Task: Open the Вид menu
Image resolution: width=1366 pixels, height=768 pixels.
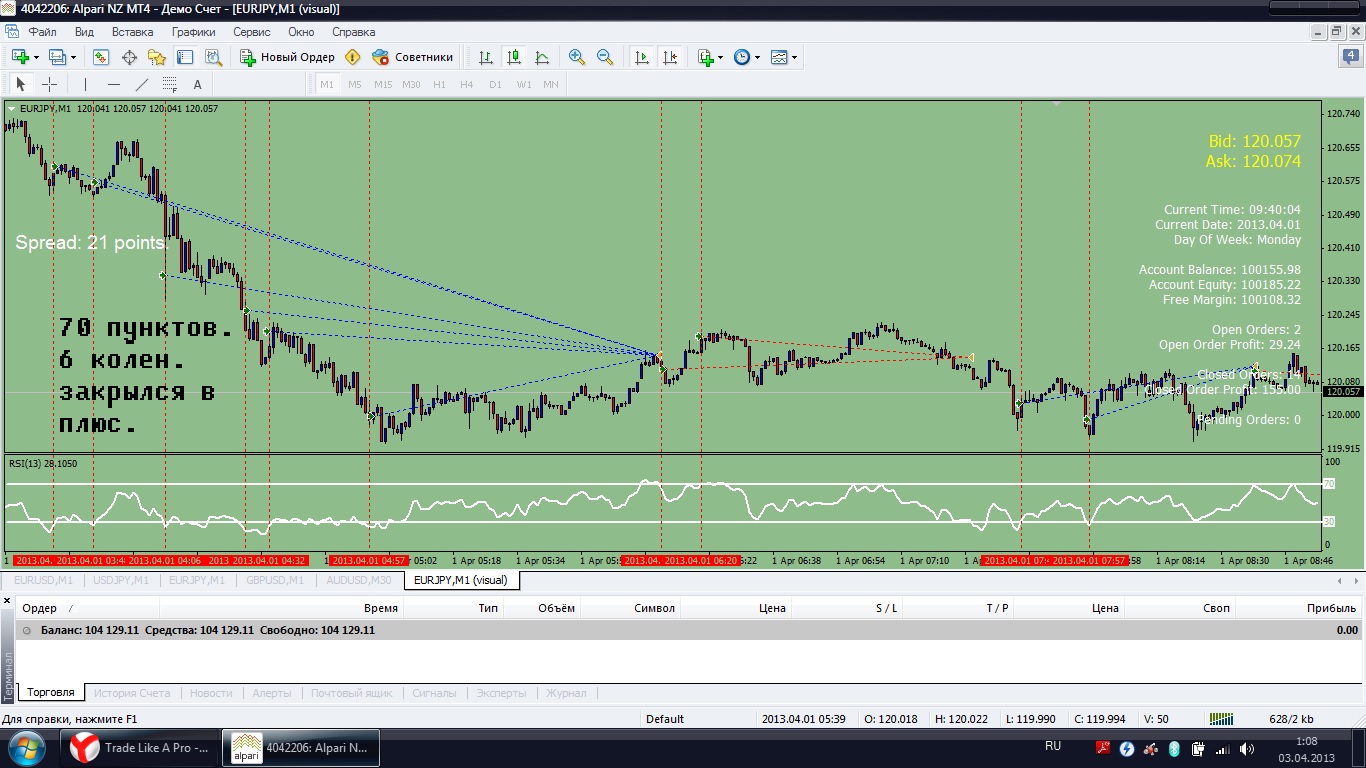Action: (x=84, y=32)
